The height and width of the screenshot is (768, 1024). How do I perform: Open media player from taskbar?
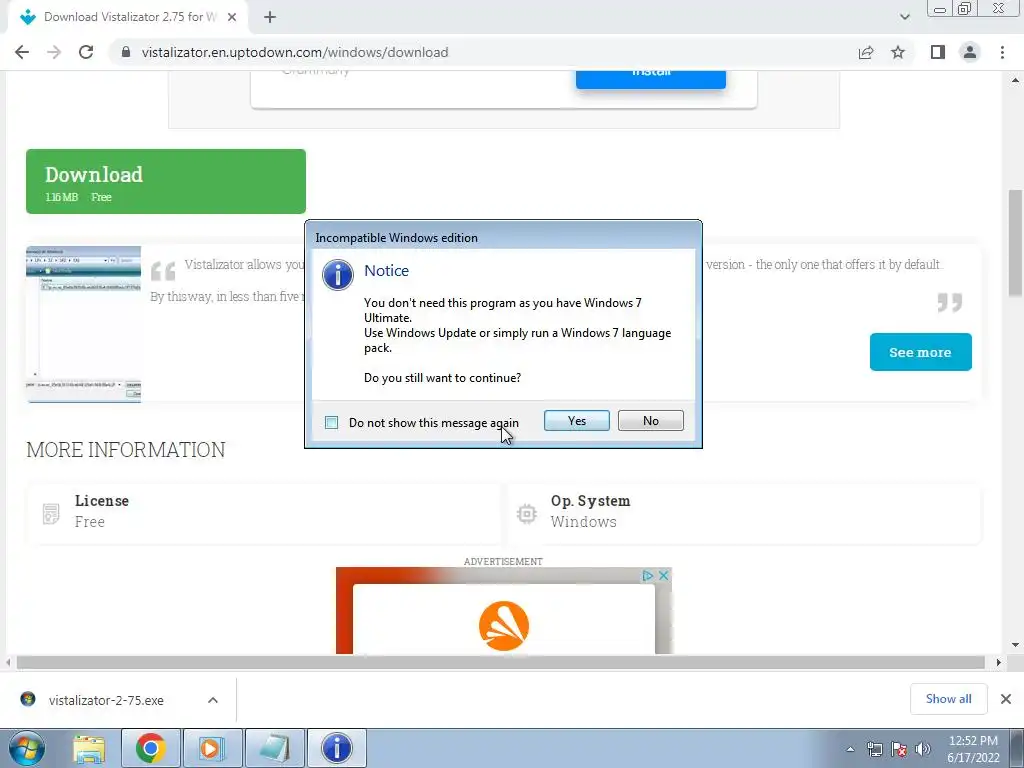[212, 748]
